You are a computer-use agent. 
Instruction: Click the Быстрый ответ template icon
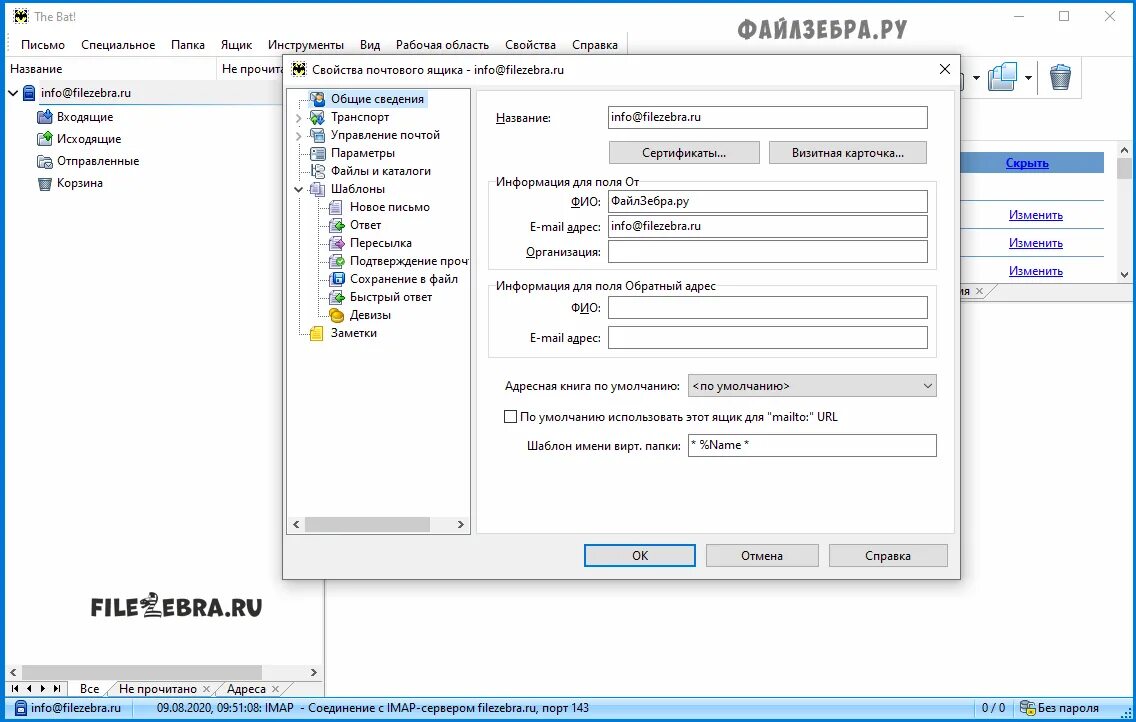tap(336, 297)
